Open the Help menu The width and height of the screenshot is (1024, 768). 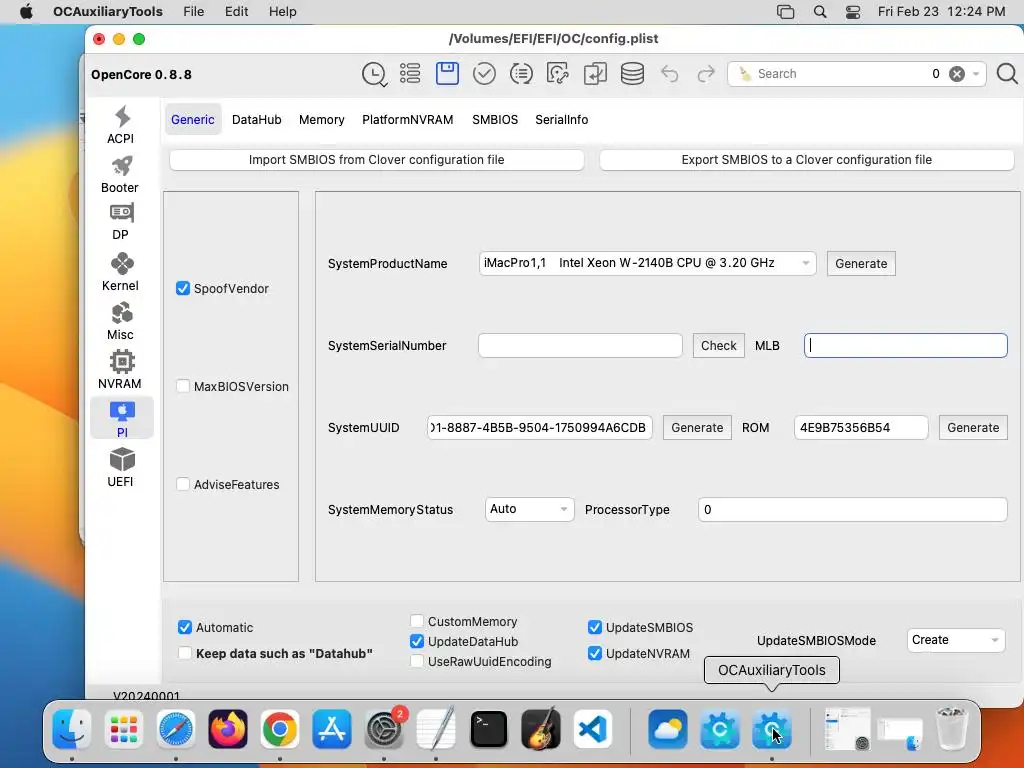tap(283, 12)
